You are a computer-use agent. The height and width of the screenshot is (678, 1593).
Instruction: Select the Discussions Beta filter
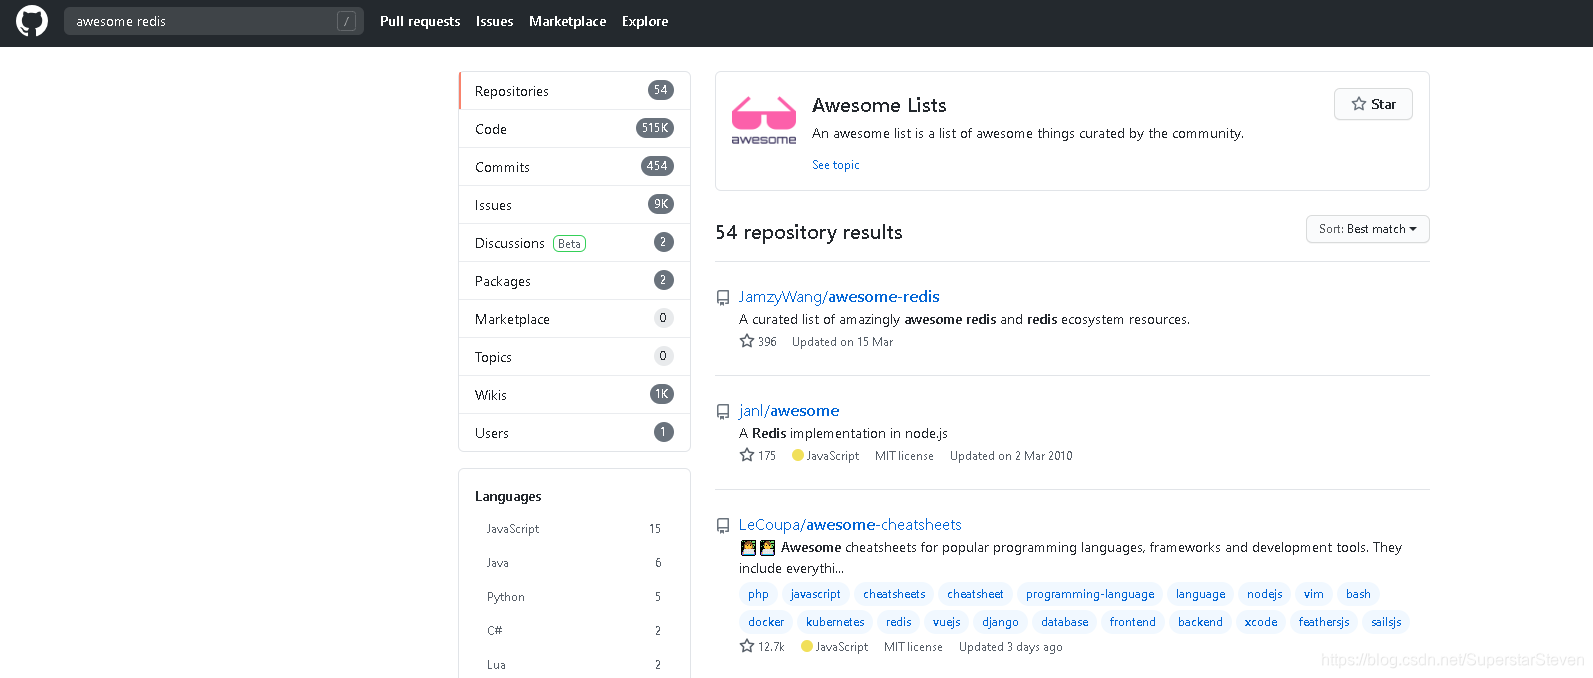click(x=574, y=243)
